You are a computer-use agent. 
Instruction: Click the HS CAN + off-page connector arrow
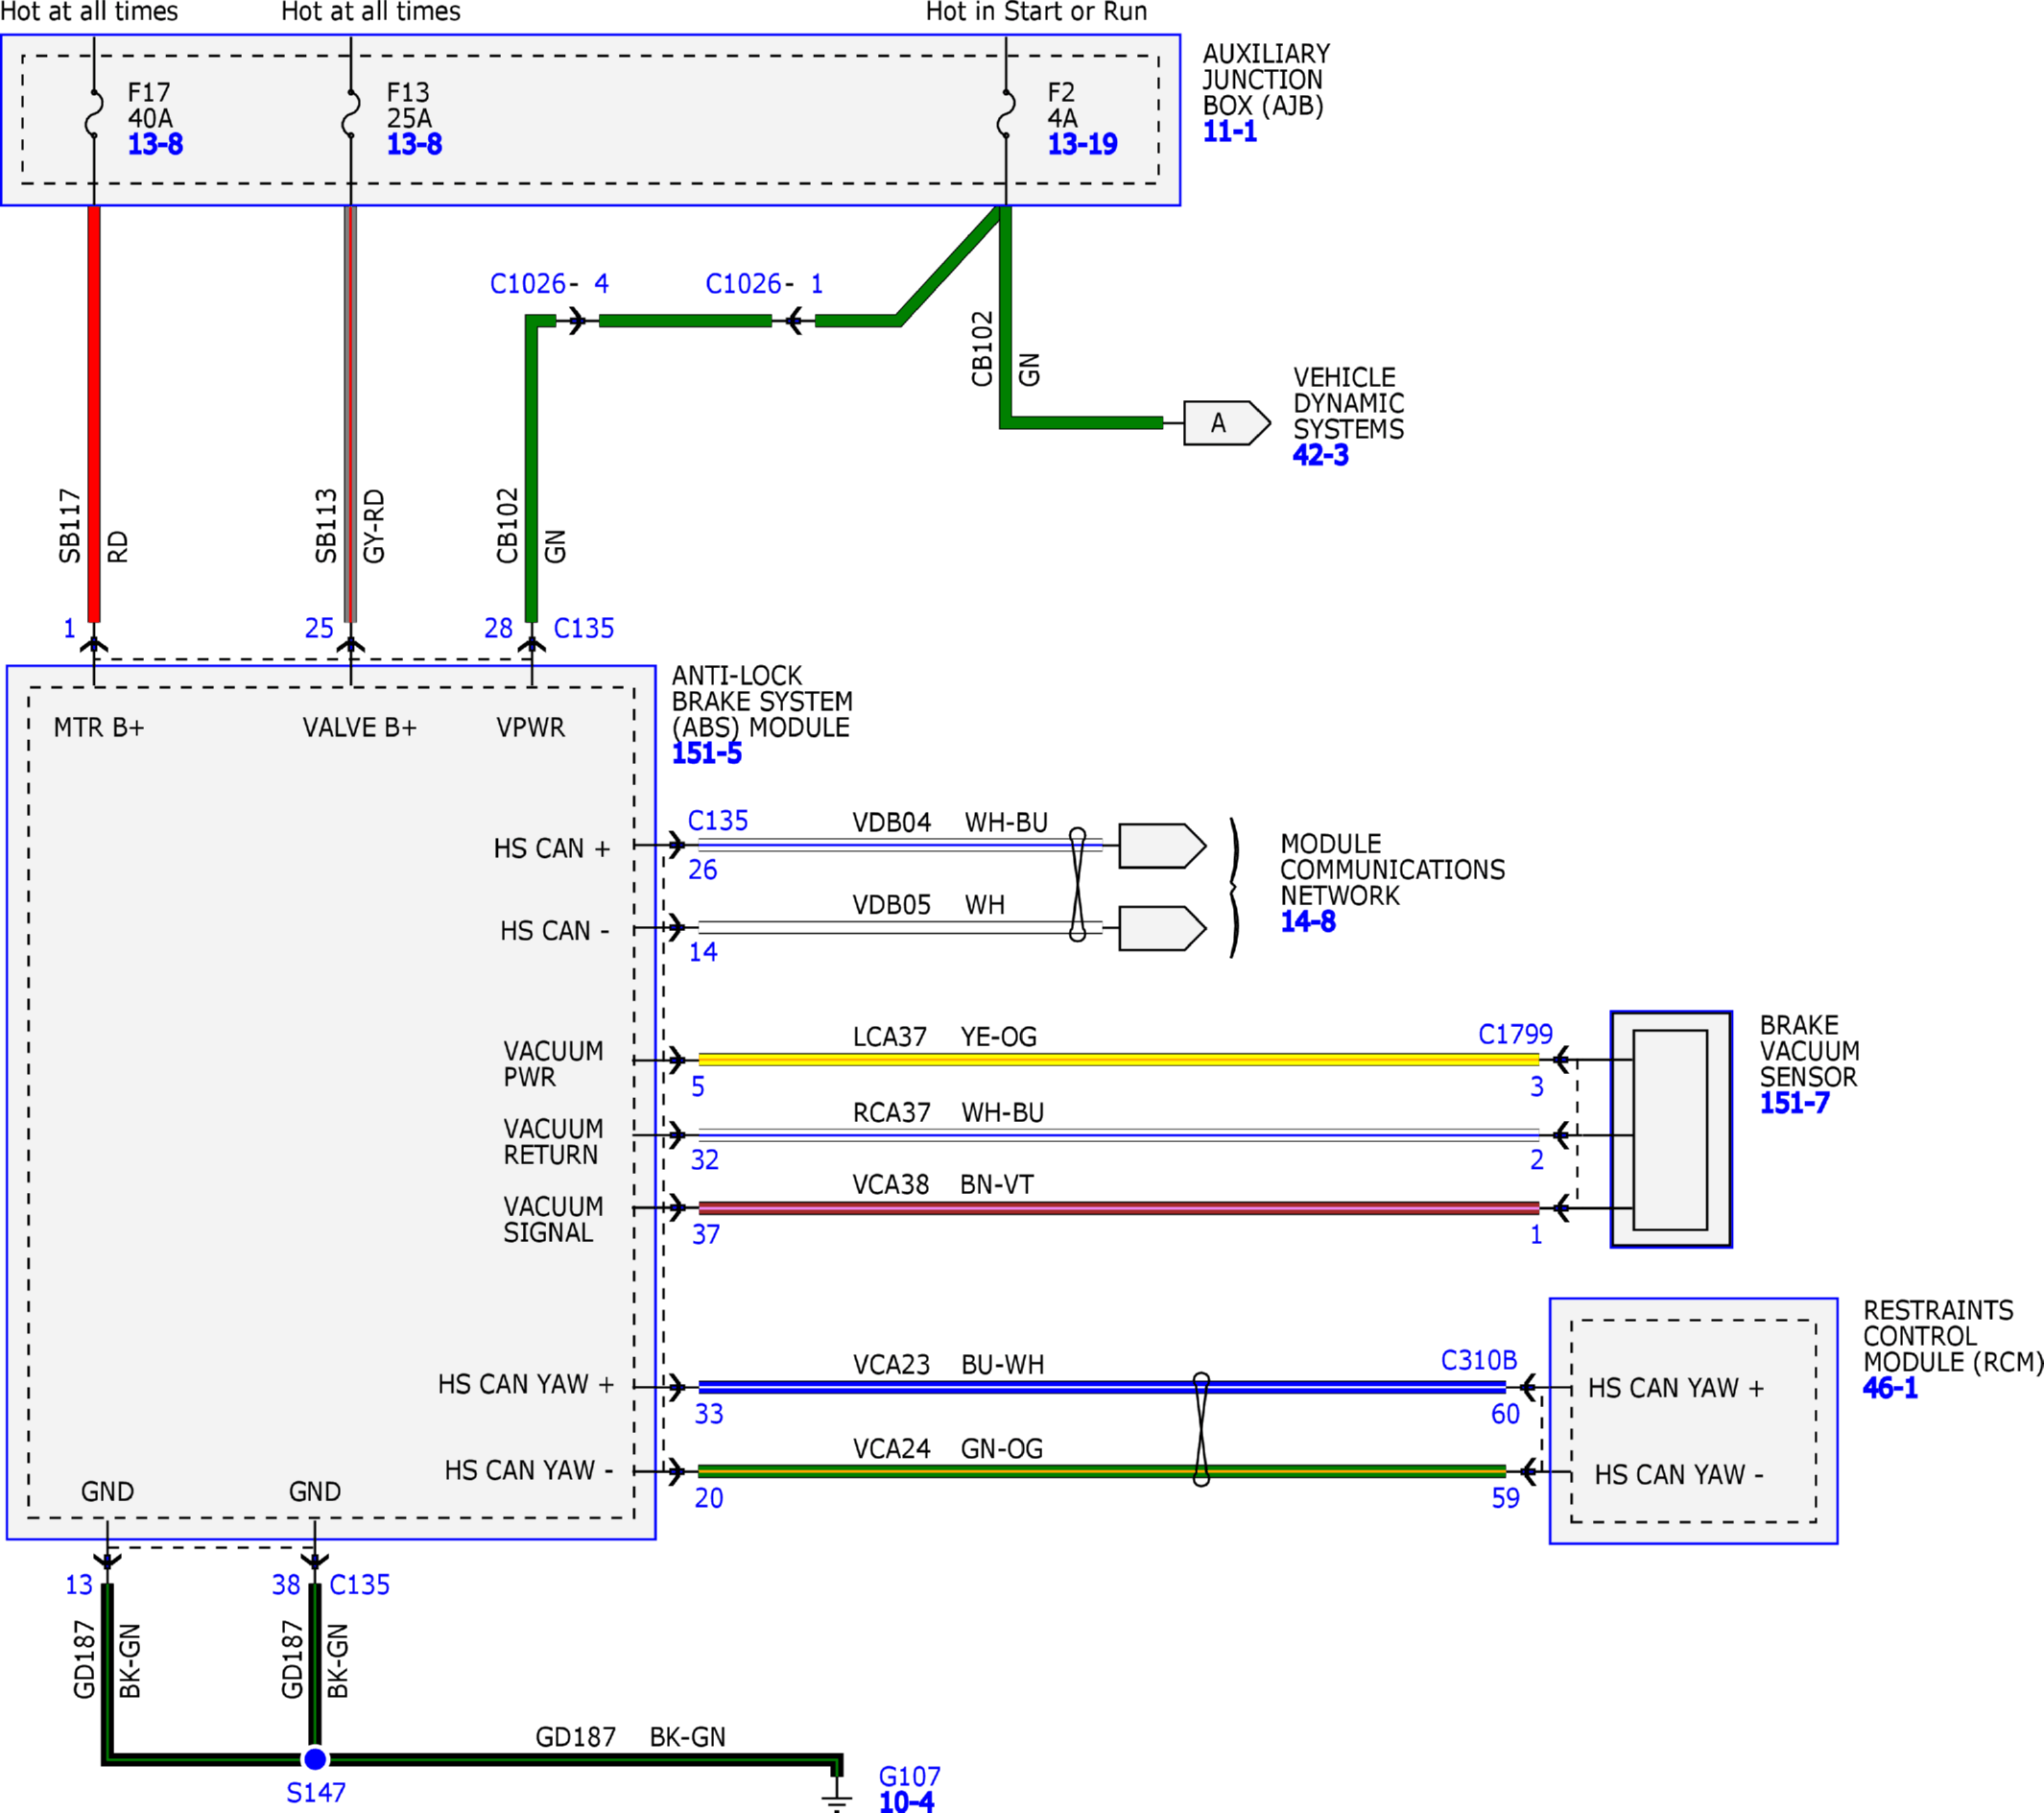pos(1162,846)
